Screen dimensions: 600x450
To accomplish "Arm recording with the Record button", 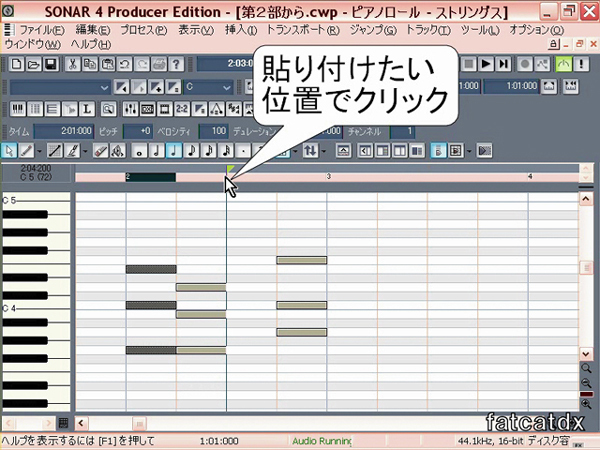I will click(x=525, y=64).
